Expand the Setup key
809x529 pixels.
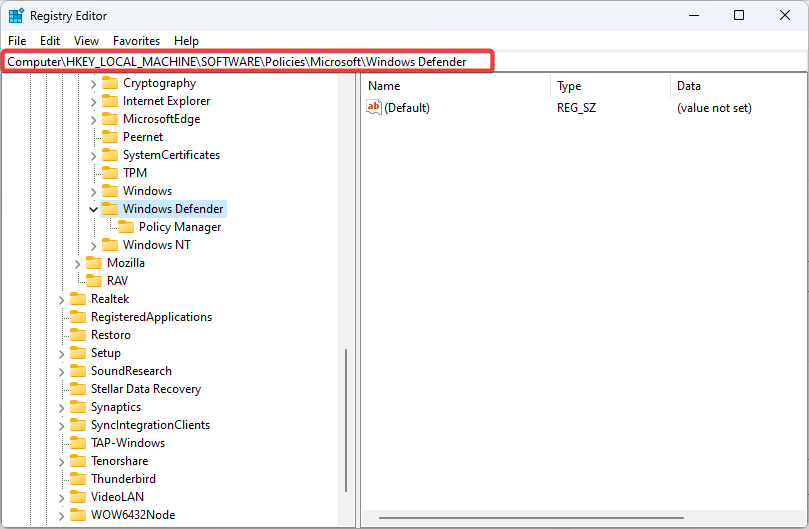click(61, 354)
